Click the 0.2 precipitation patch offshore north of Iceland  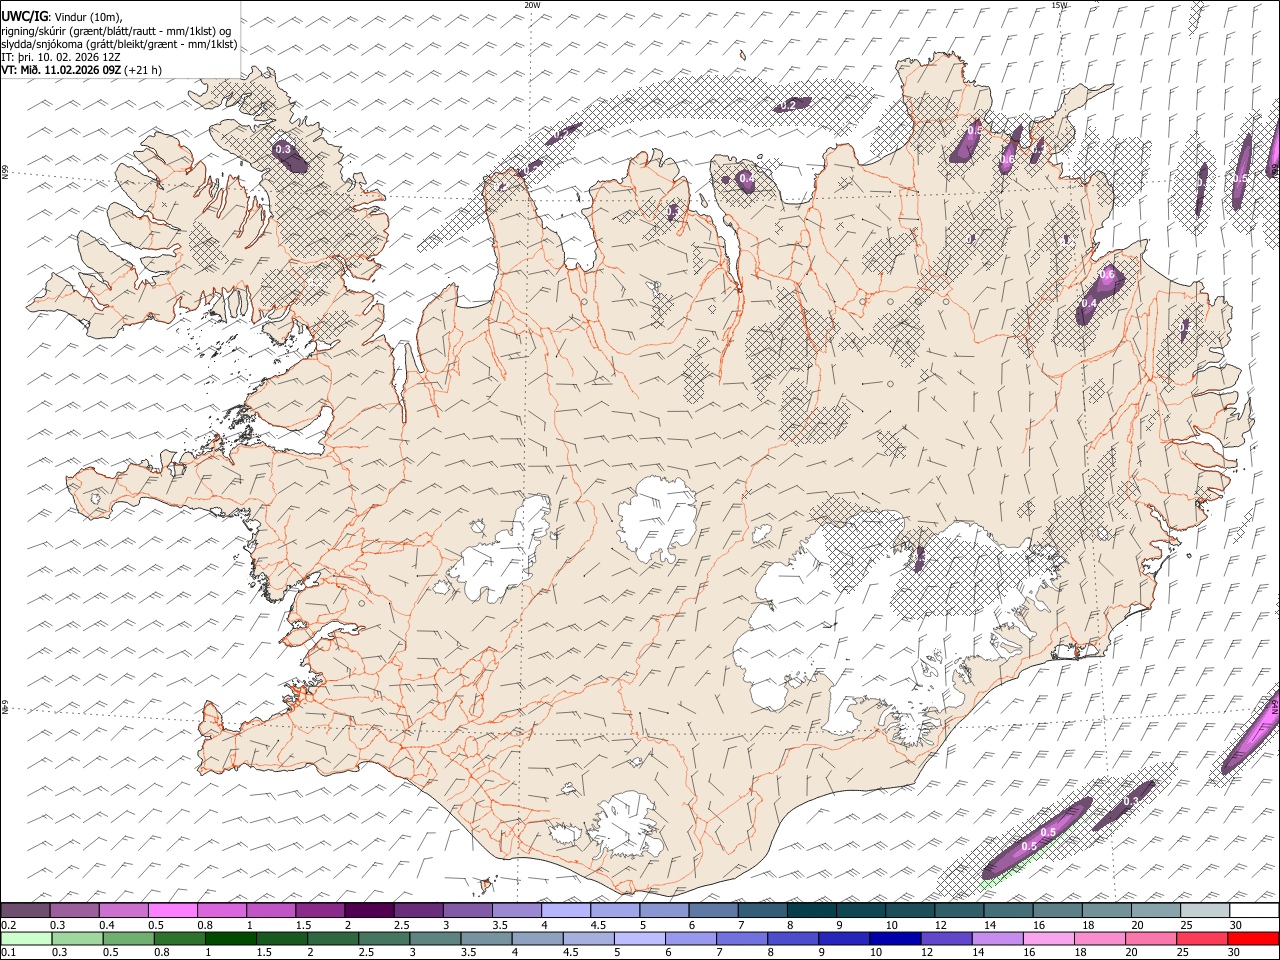(x=793, y=104)
